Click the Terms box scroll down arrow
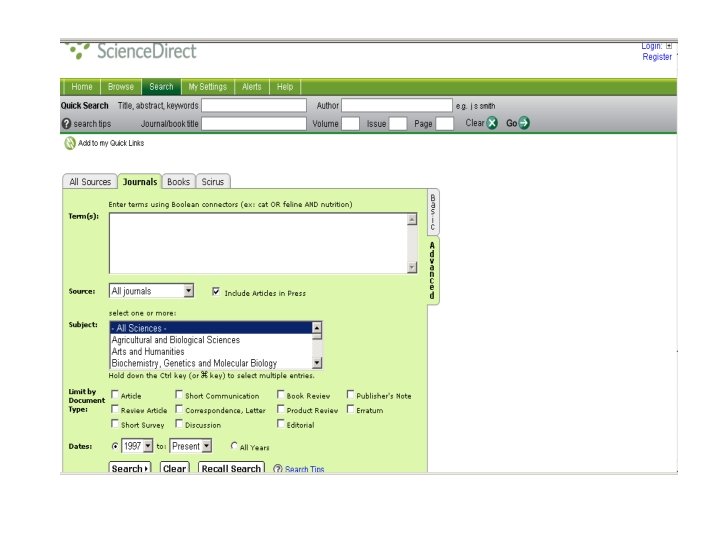Screen dimensions: 720x540 click(412, 267)
